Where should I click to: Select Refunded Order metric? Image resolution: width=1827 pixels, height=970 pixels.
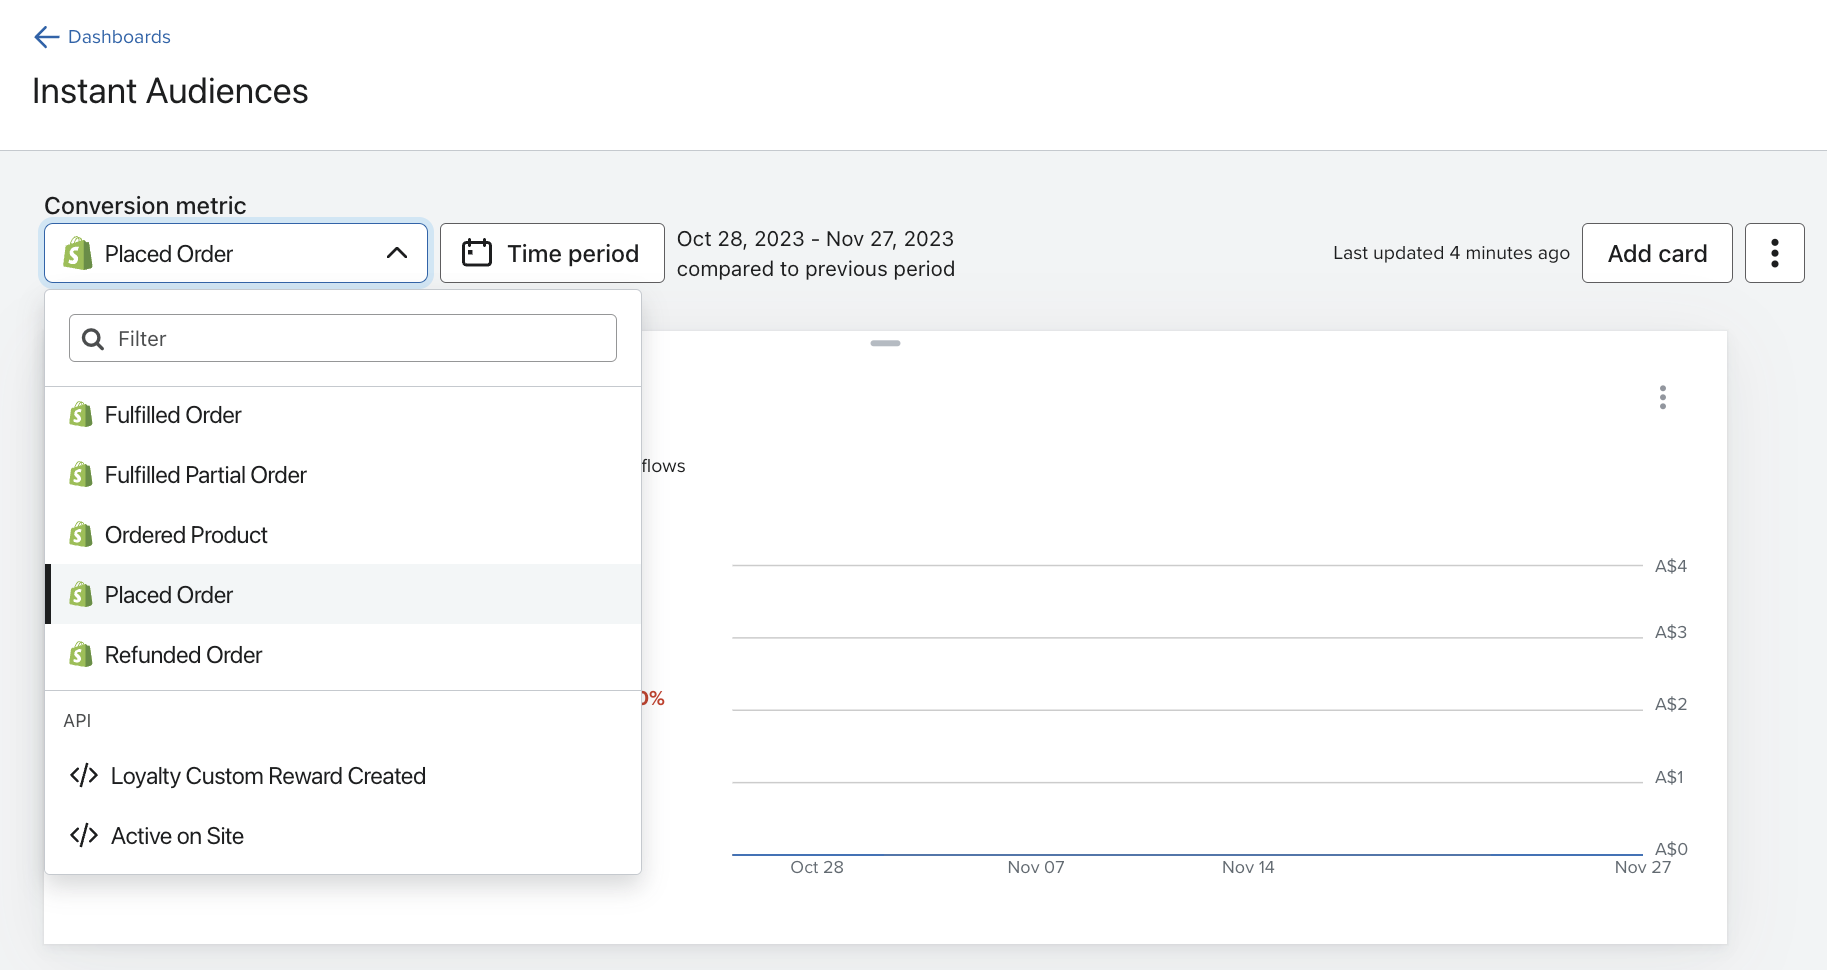pos(343,655)
